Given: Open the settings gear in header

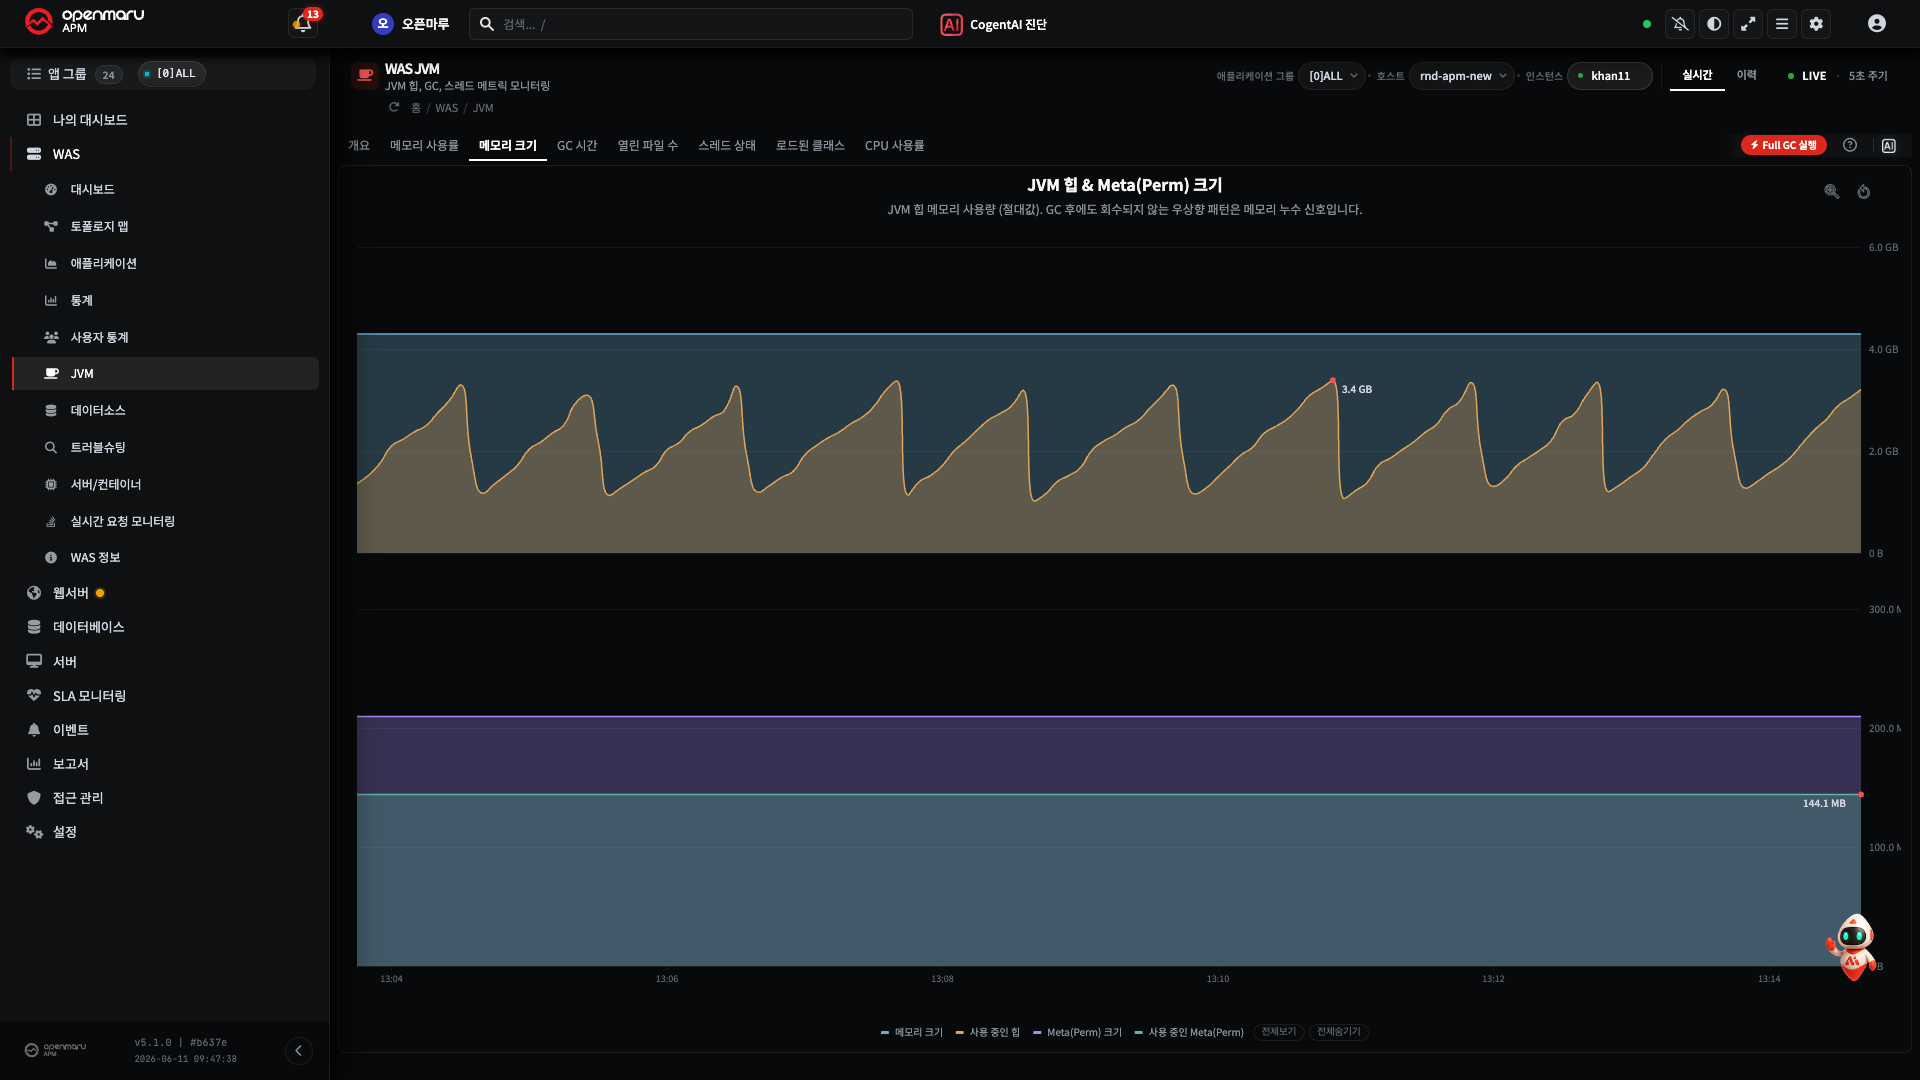Looking at the screenshot, I should click(1816, 24).
